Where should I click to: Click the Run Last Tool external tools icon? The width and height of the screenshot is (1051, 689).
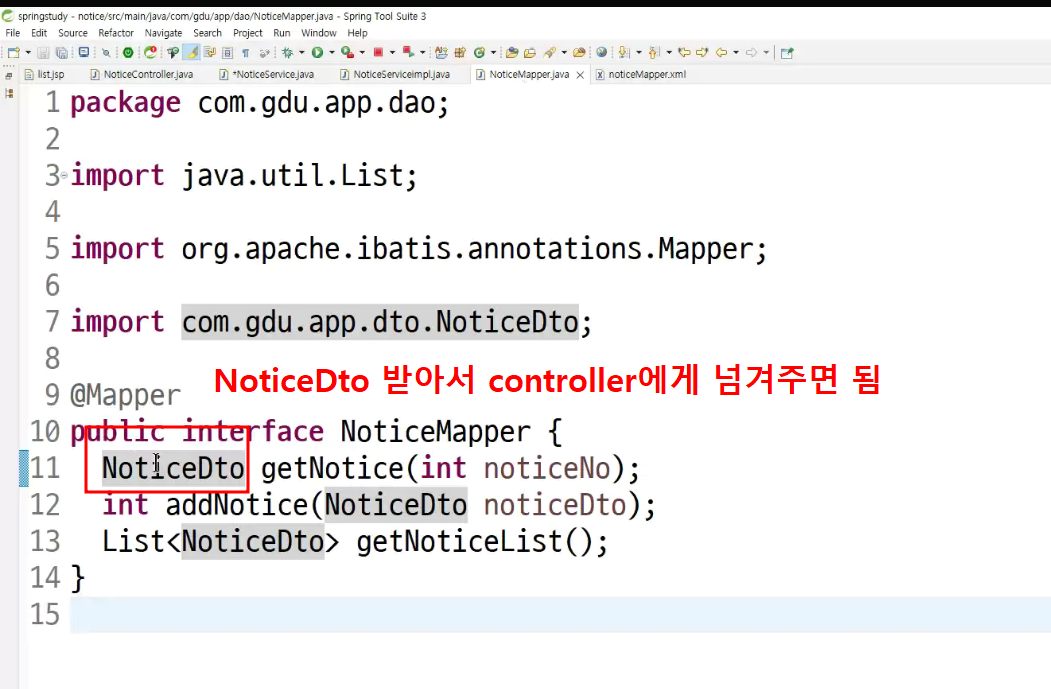(x=347, y=52)
